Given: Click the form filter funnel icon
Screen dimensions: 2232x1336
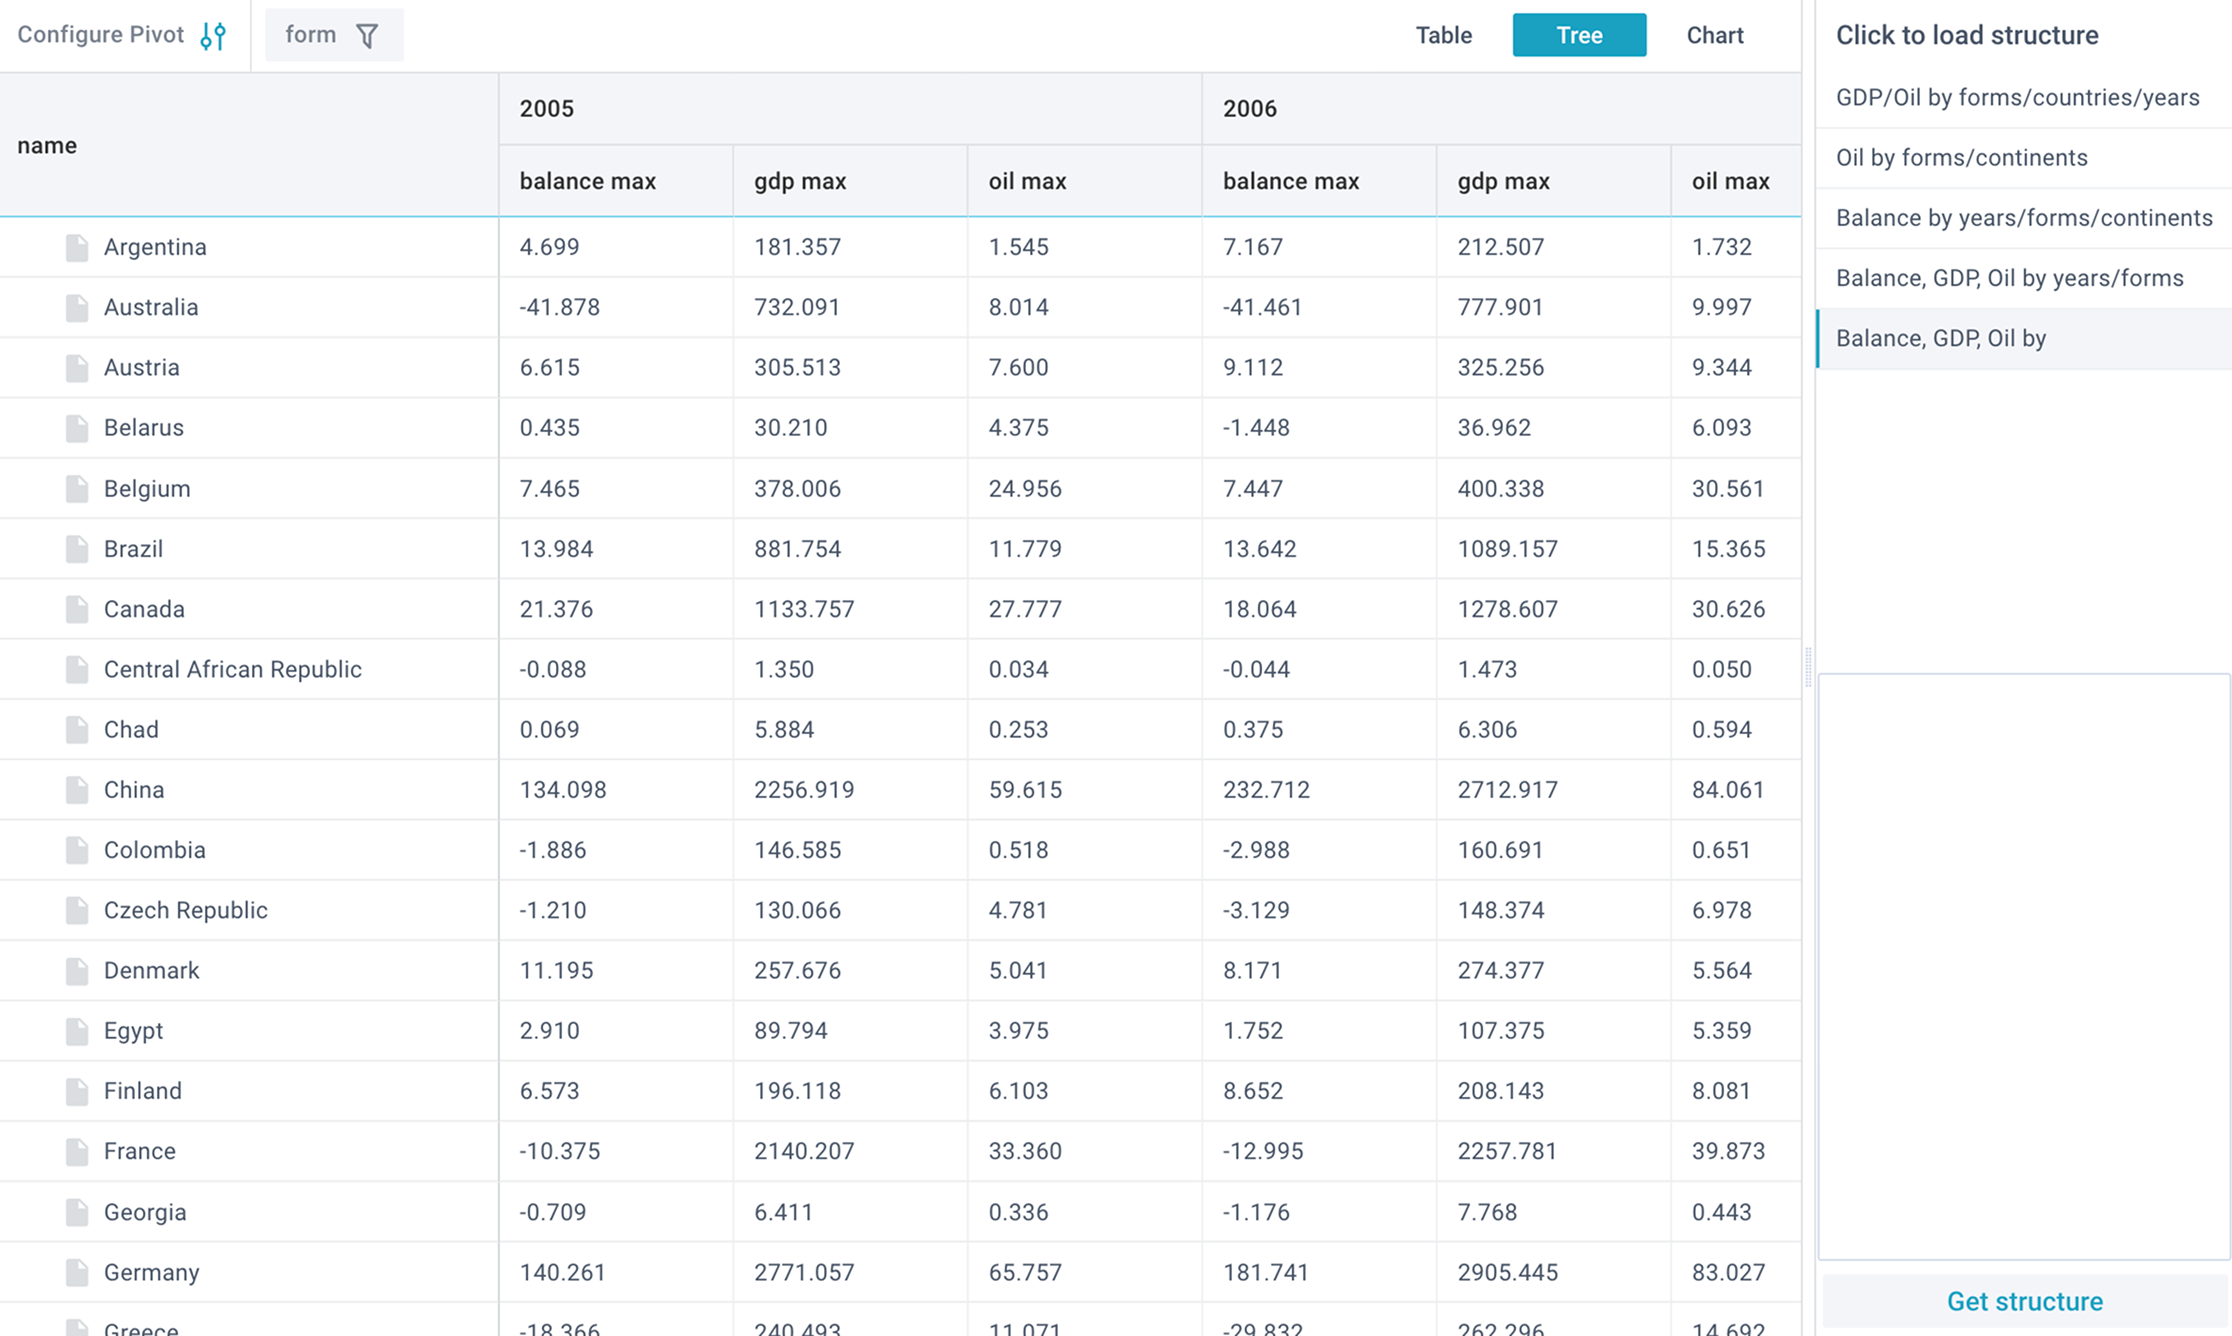Looking at the screenshot, I should point(367,36).
